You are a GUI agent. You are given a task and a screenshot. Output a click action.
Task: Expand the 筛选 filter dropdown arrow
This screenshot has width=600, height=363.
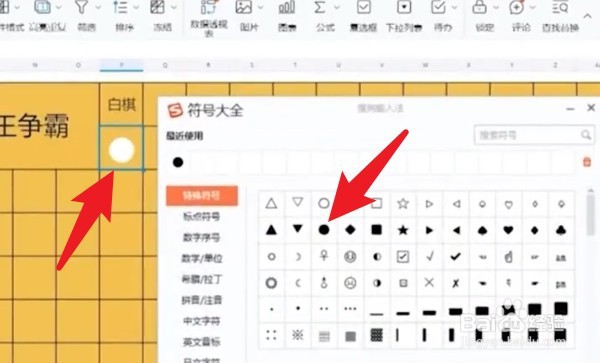tap(98, 7)
